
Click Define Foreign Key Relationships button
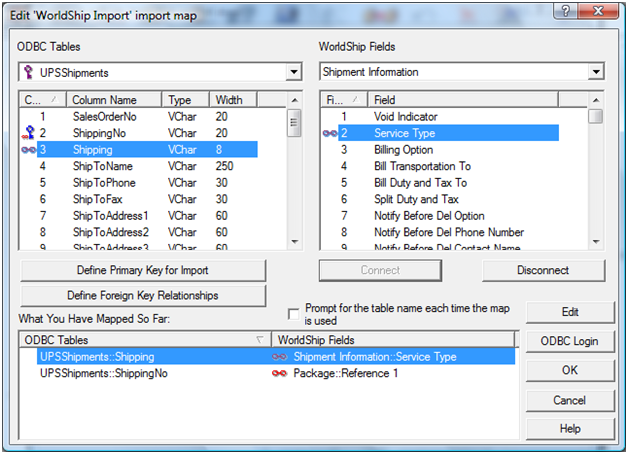142,296
